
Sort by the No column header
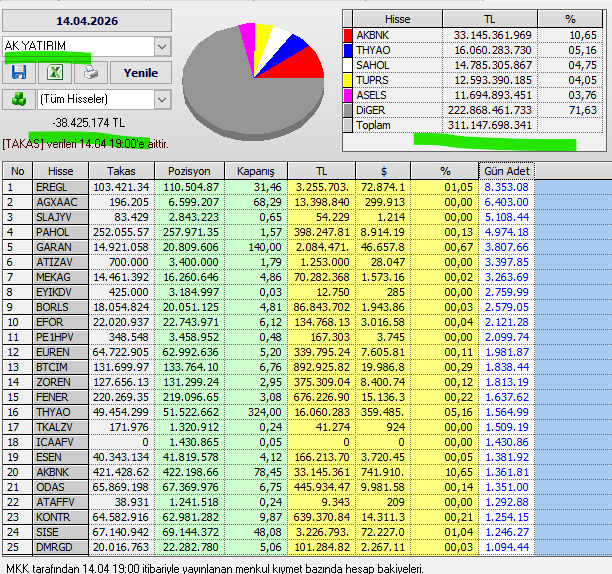coord(18,171)
